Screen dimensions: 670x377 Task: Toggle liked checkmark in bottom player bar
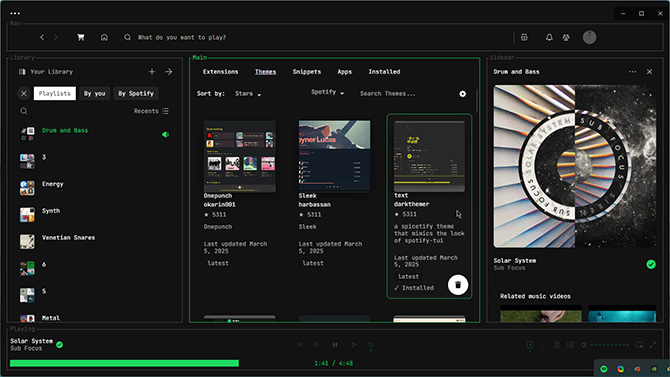pyautogui.click(x=59, y=345)
